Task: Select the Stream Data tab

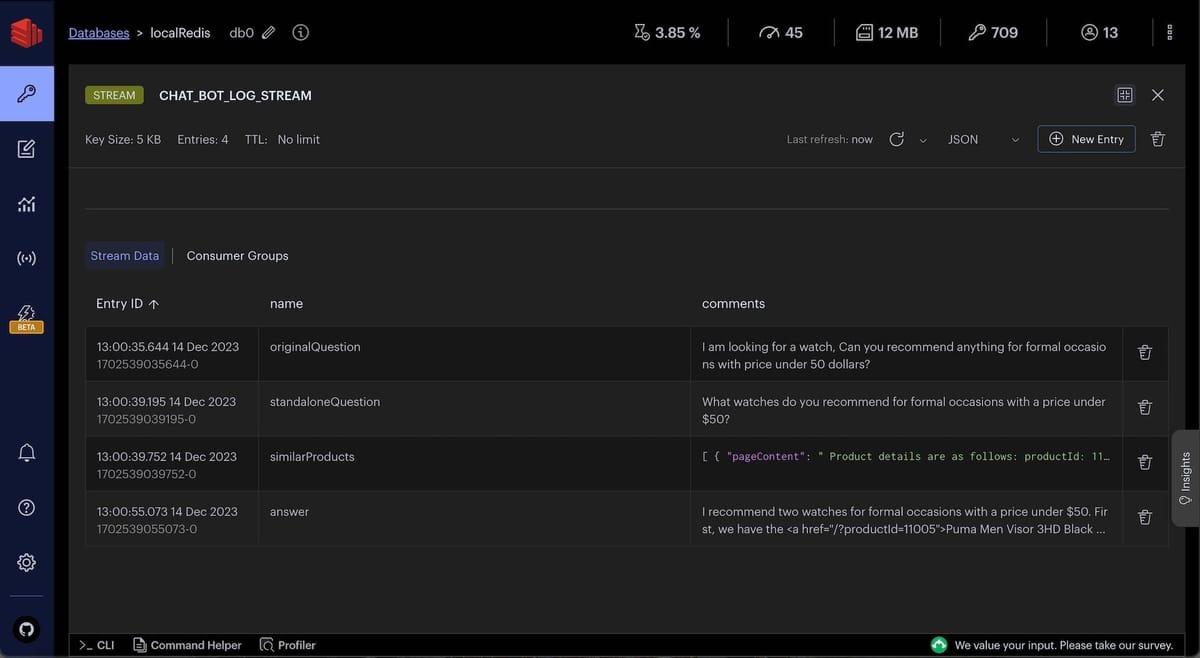Action: (x=124, y=256)
